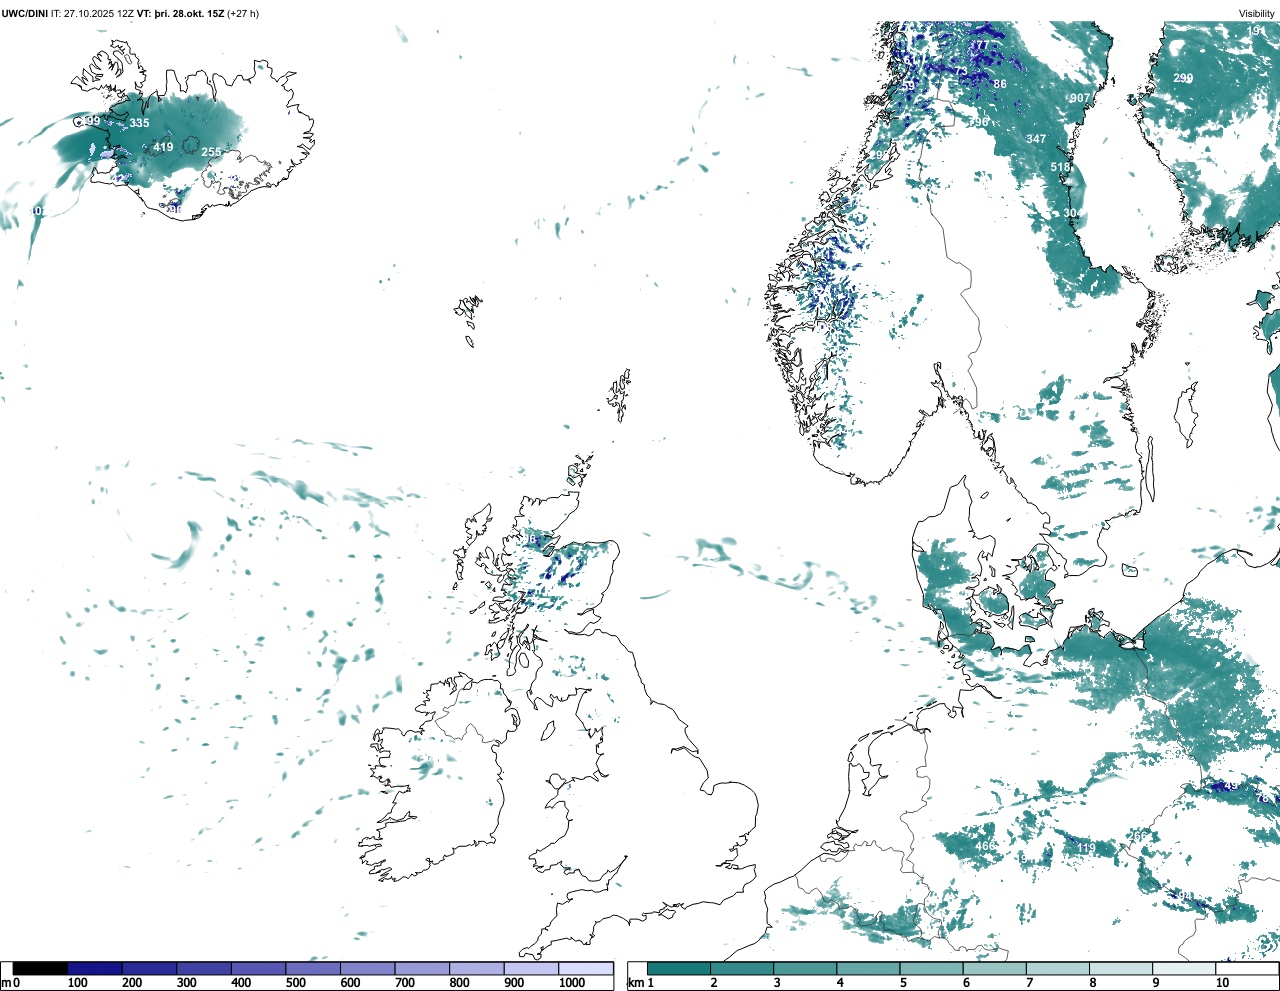1280x991 pixels.
Task: Click the '347' value over Sweden
Action: (x=1036, y=139)
